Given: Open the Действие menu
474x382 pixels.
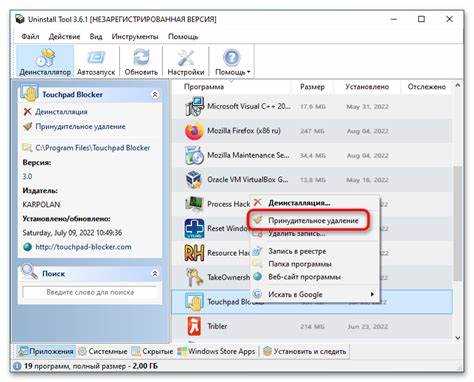Looking at the screenshot, I should point(64,36).
